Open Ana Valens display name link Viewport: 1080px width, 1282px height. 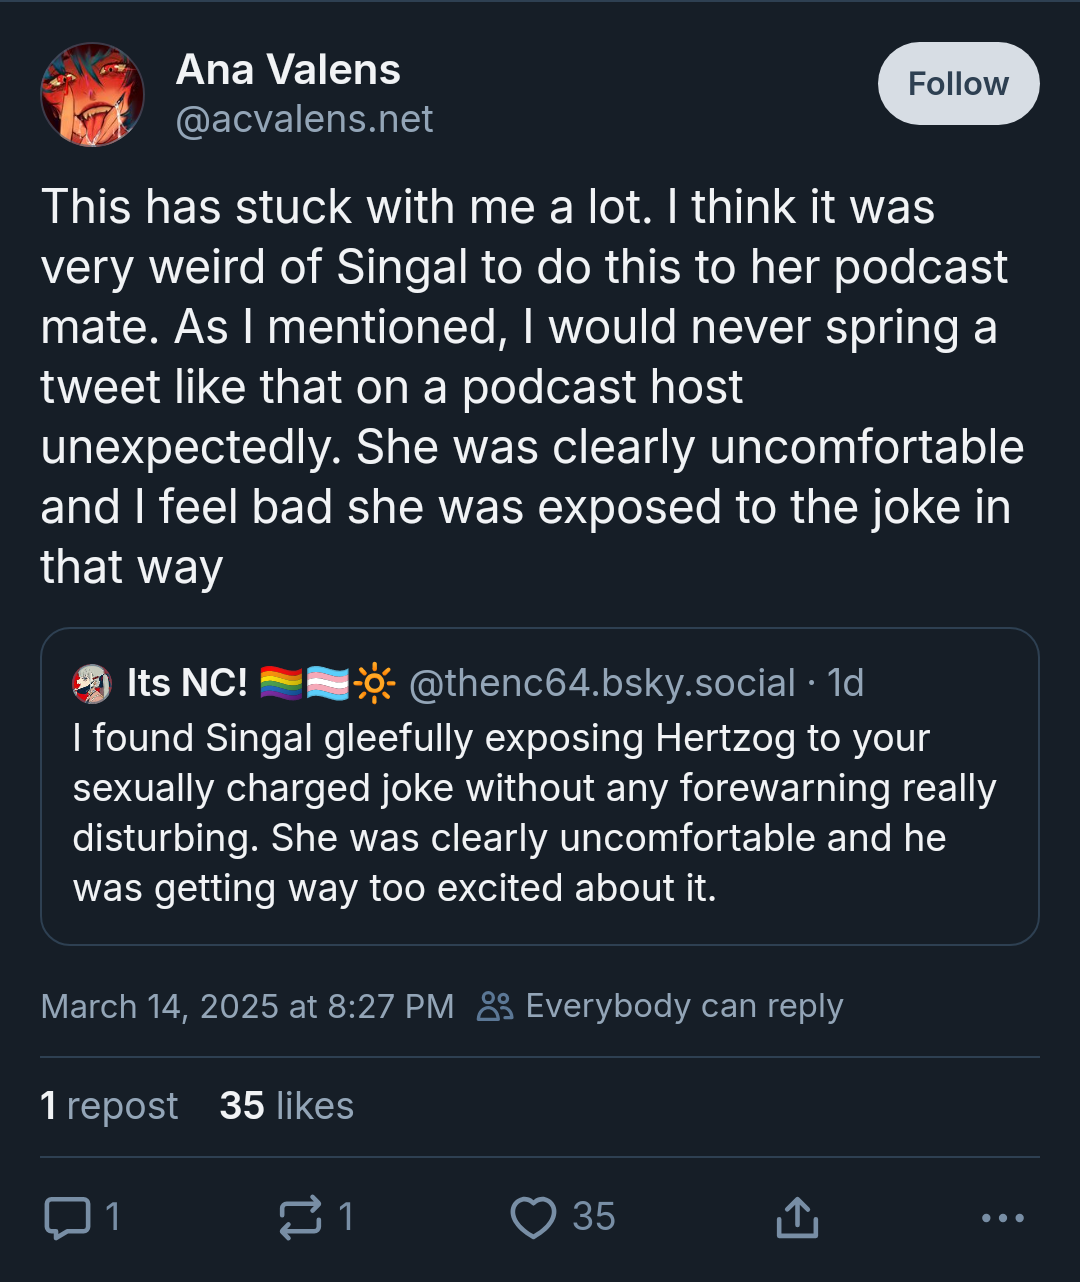pyautogui.click(x=288, y=70)
